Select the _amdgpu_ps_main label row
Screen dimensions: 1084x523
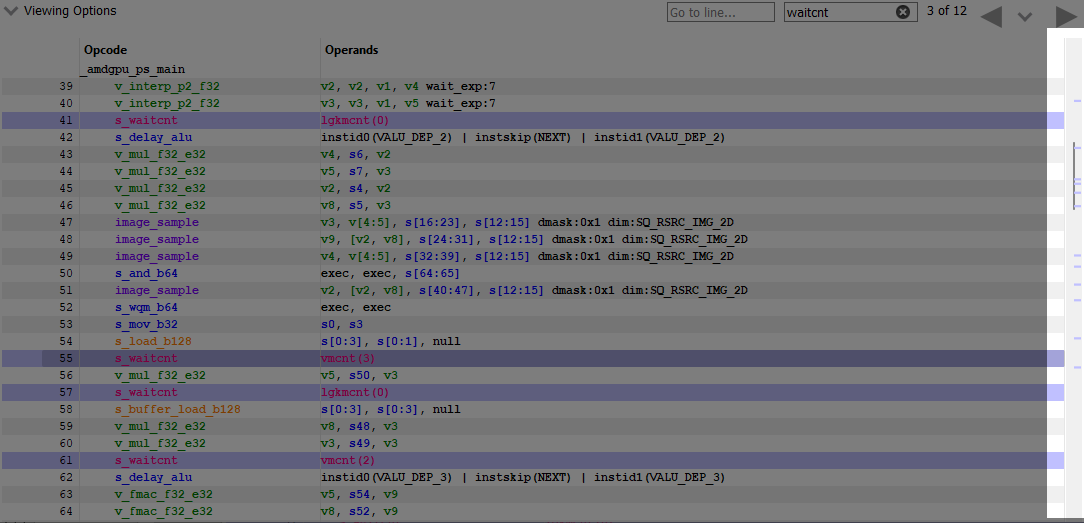coord(132,69)
